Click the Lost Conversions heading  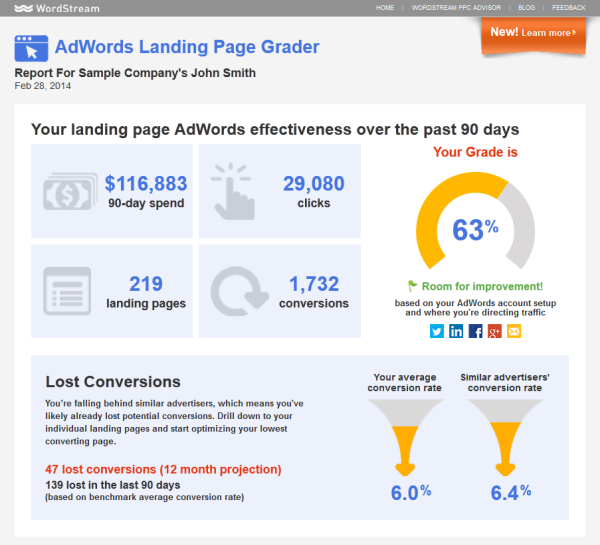coord(113,382)
